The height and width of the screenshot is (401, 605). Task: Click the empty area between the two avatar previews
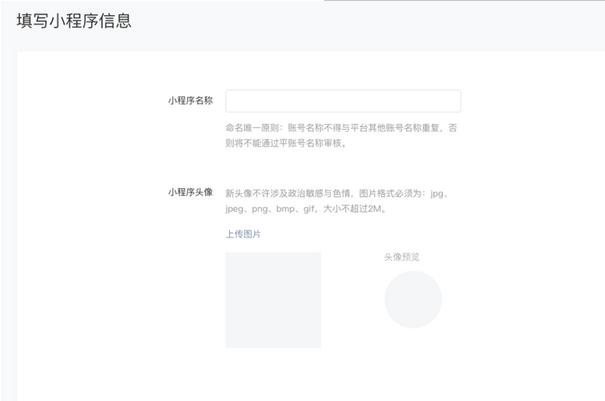click(x=352, y=300)
